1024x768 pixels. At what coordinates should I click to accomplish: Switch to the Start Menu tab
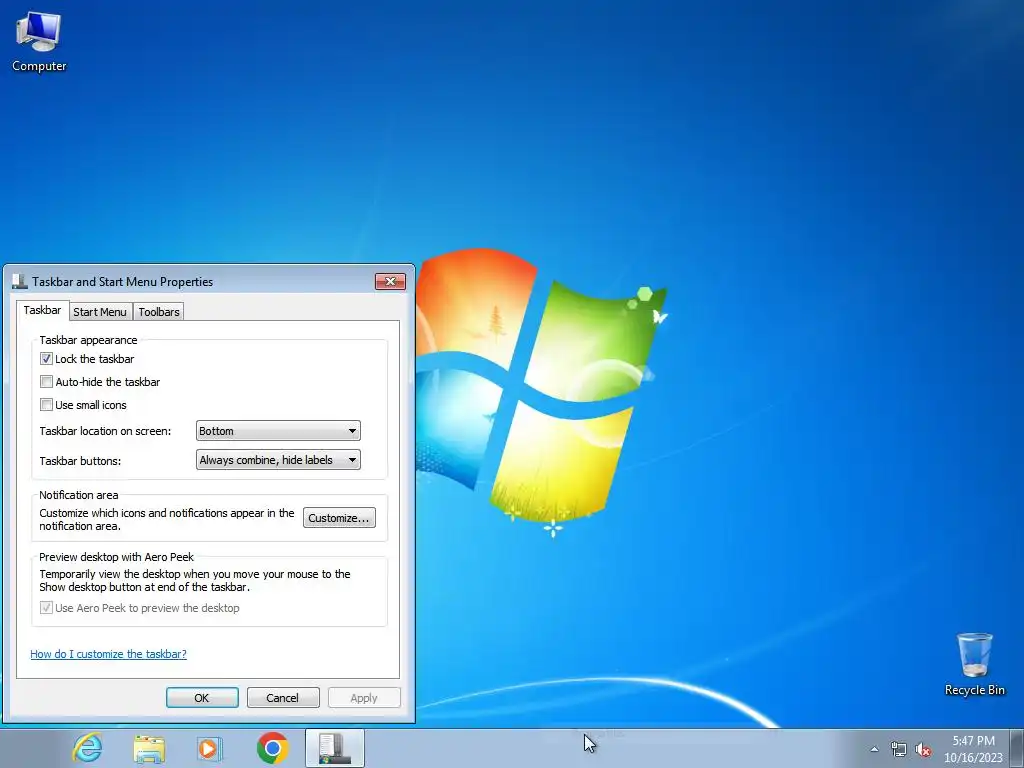click(x=100, y=312)
